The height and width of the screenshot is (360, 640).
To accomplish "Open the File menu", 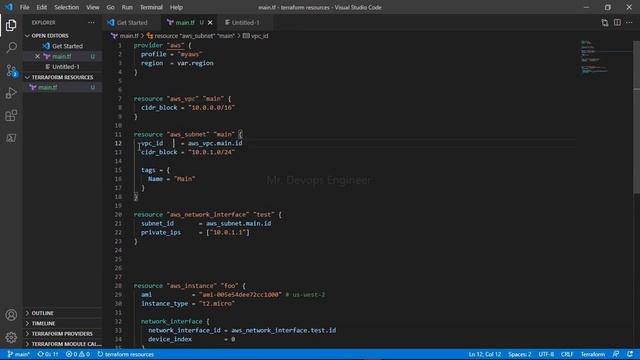I will pos(24,7).
